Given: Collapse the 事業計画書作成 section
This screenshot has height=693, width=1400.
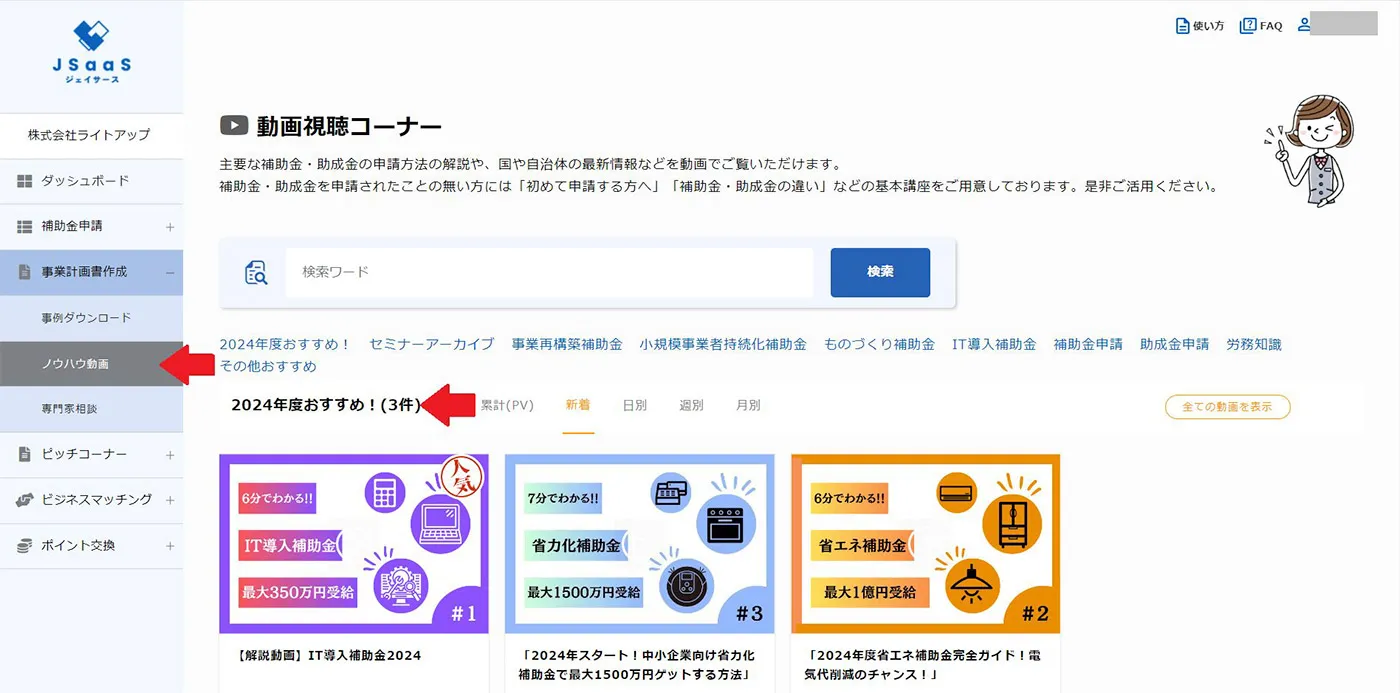Looking at the screenshot, I should [x=170, y=272].
